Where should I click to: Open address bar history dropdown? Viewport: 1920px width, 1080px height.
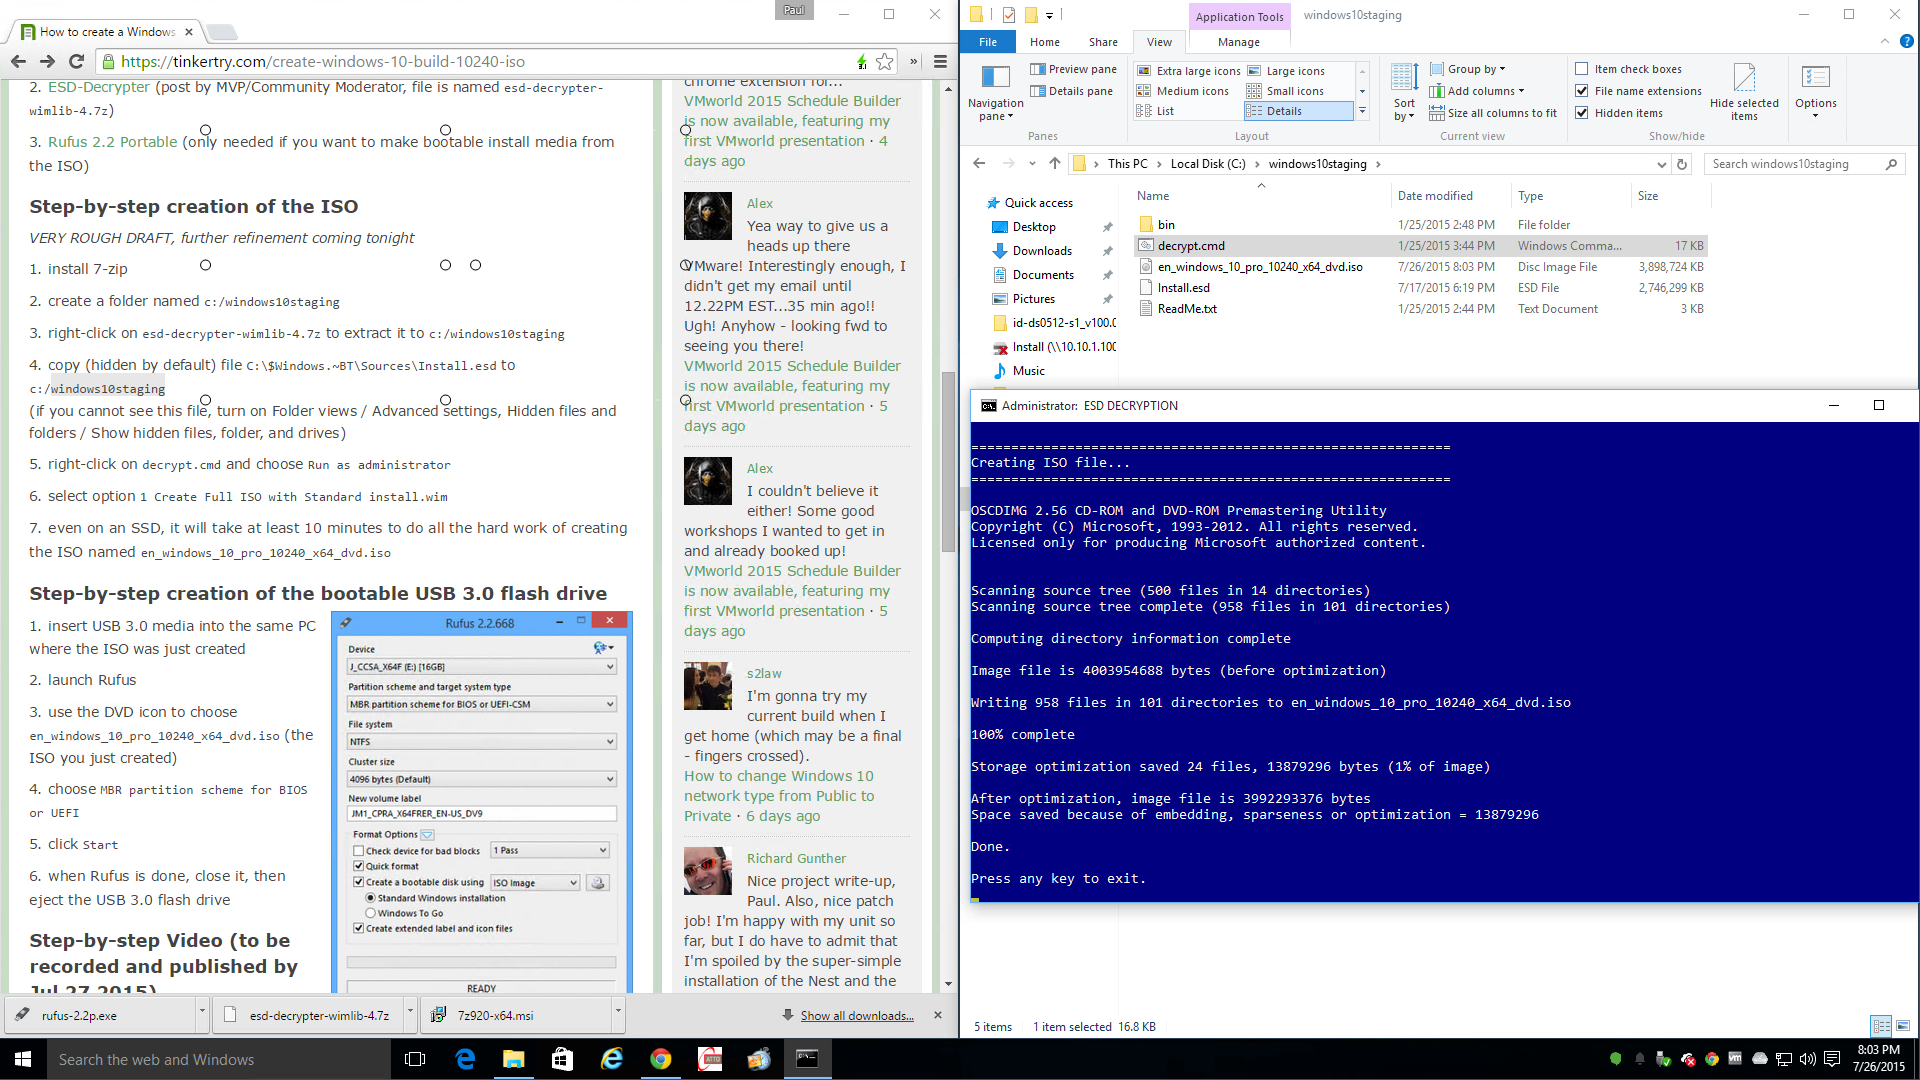1661,164
